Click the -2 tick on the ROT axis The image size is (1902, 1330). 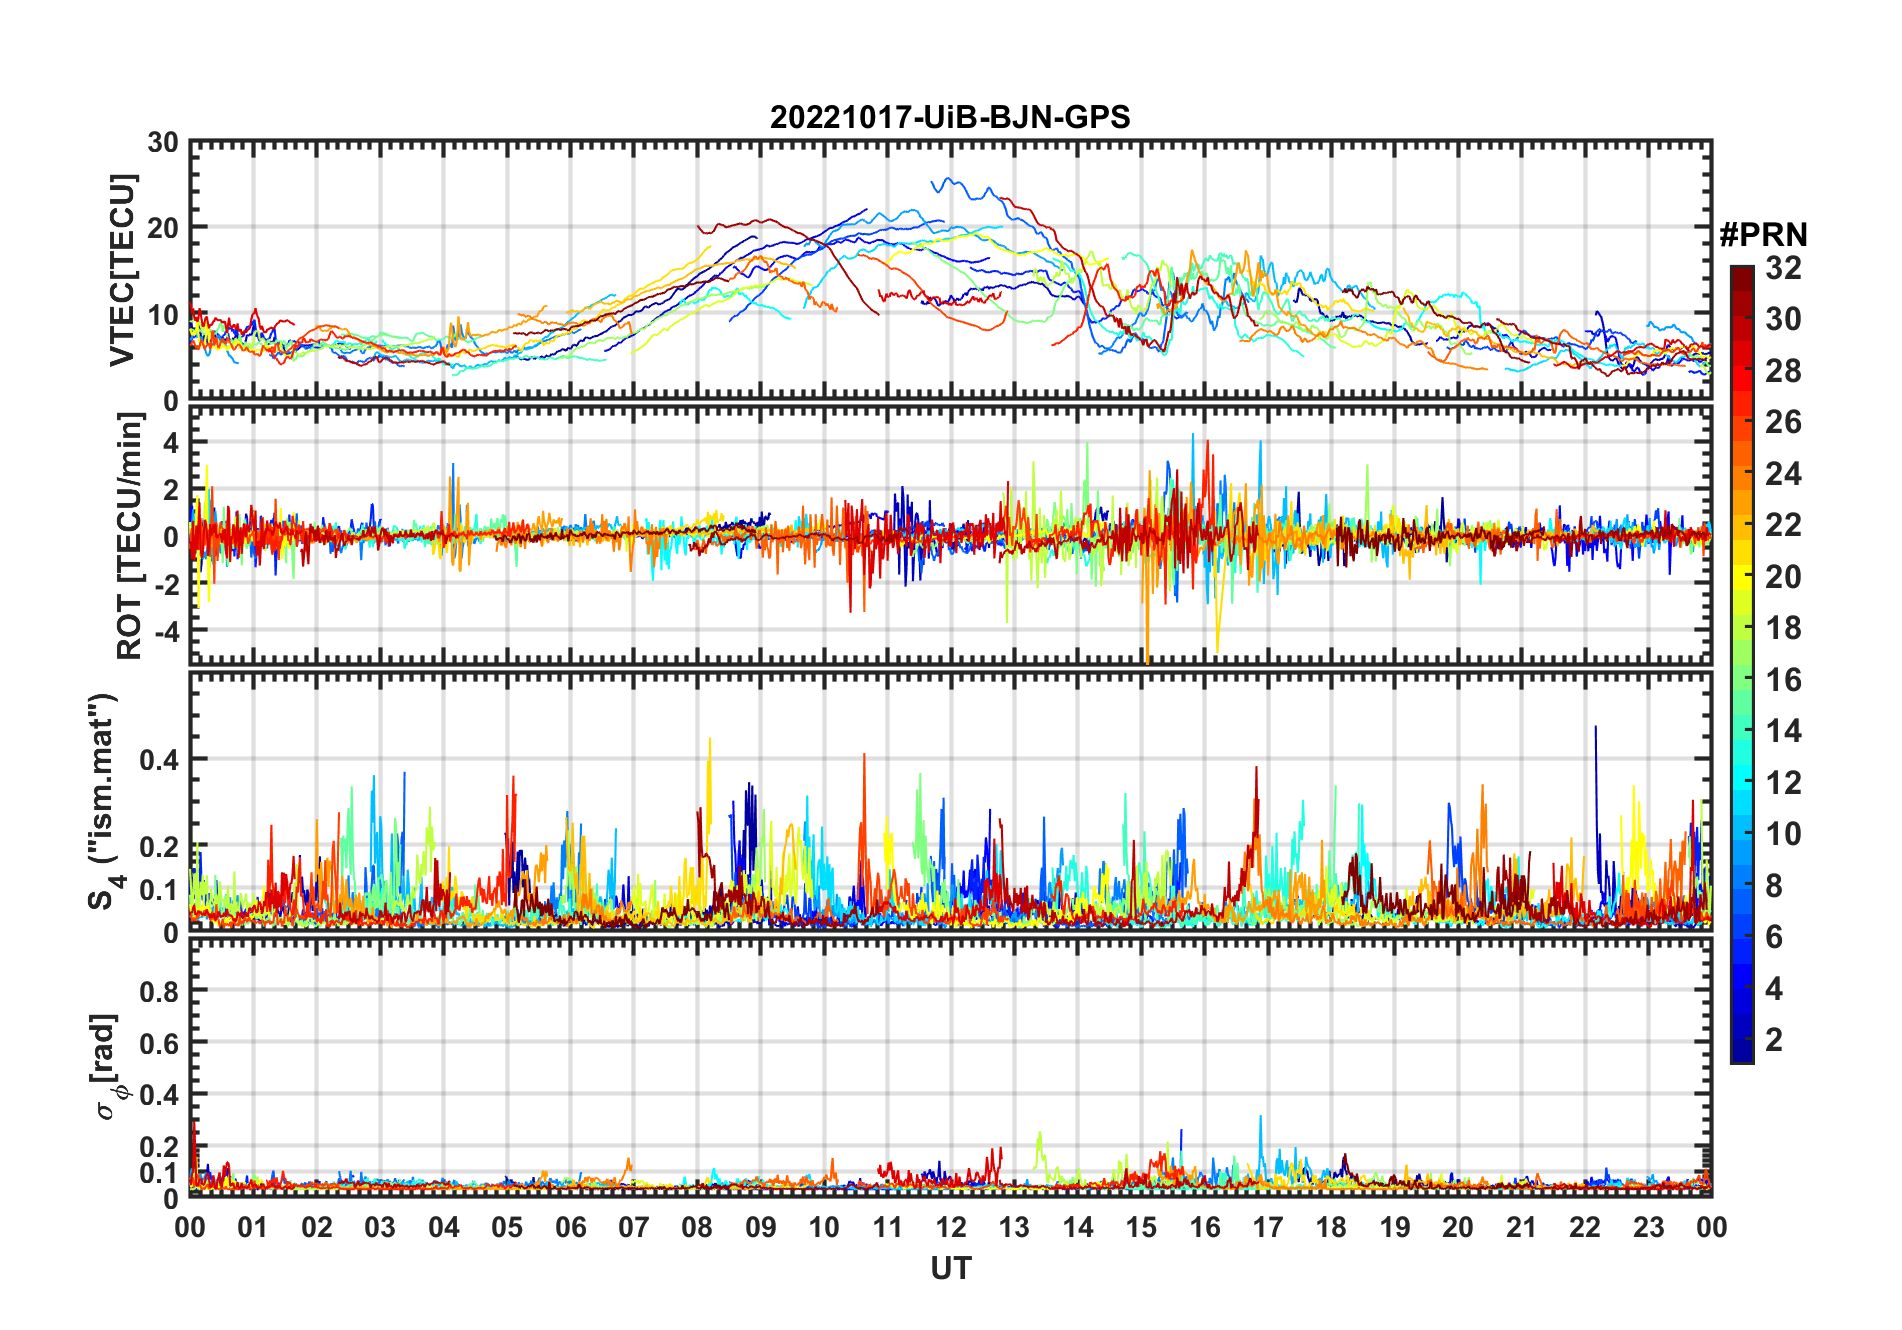[166, 585]
